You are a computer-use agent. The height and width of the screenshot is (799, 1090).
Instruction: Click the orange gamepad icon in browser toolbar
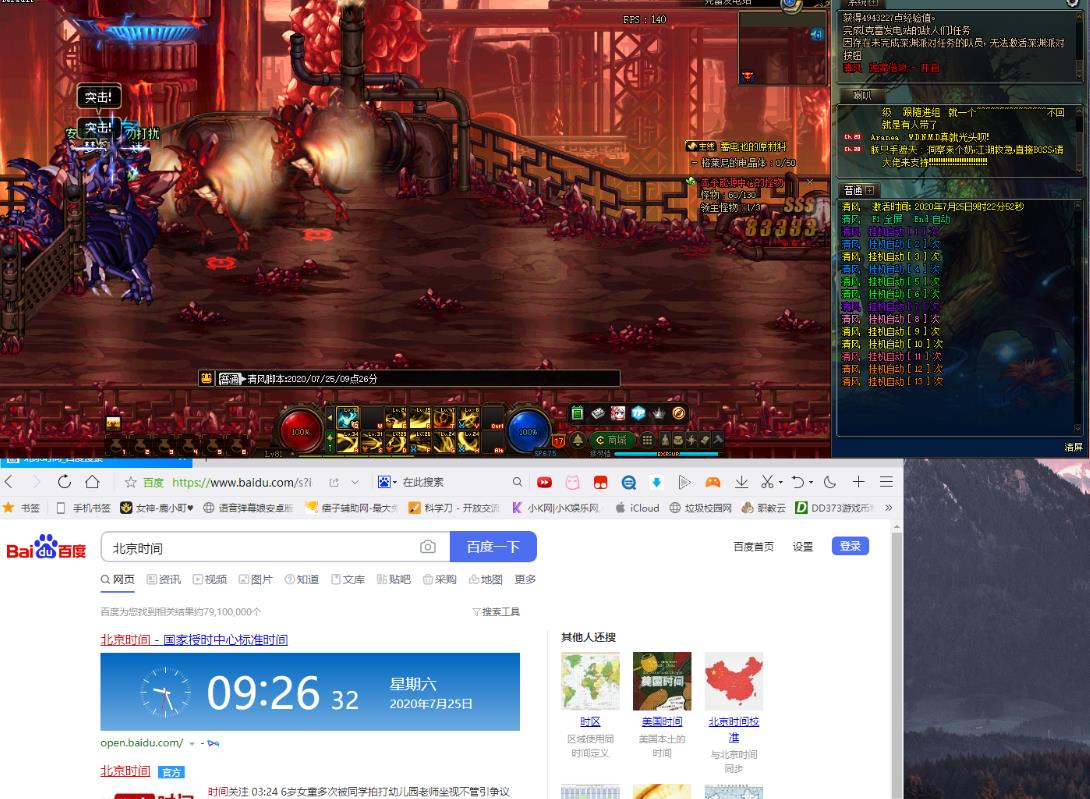pyautogui.click(x=712, y=481)
